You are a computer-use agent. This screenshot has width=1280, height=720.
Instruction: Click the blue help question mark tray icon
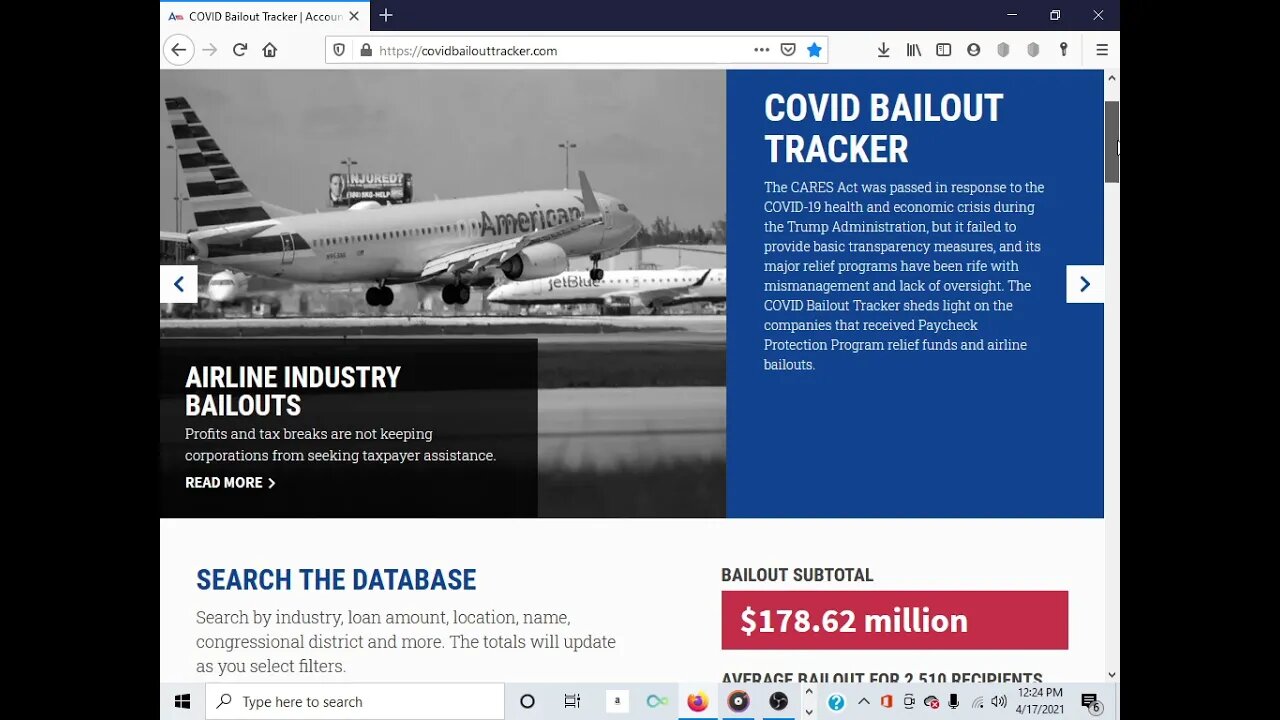(x=837, y=702)
